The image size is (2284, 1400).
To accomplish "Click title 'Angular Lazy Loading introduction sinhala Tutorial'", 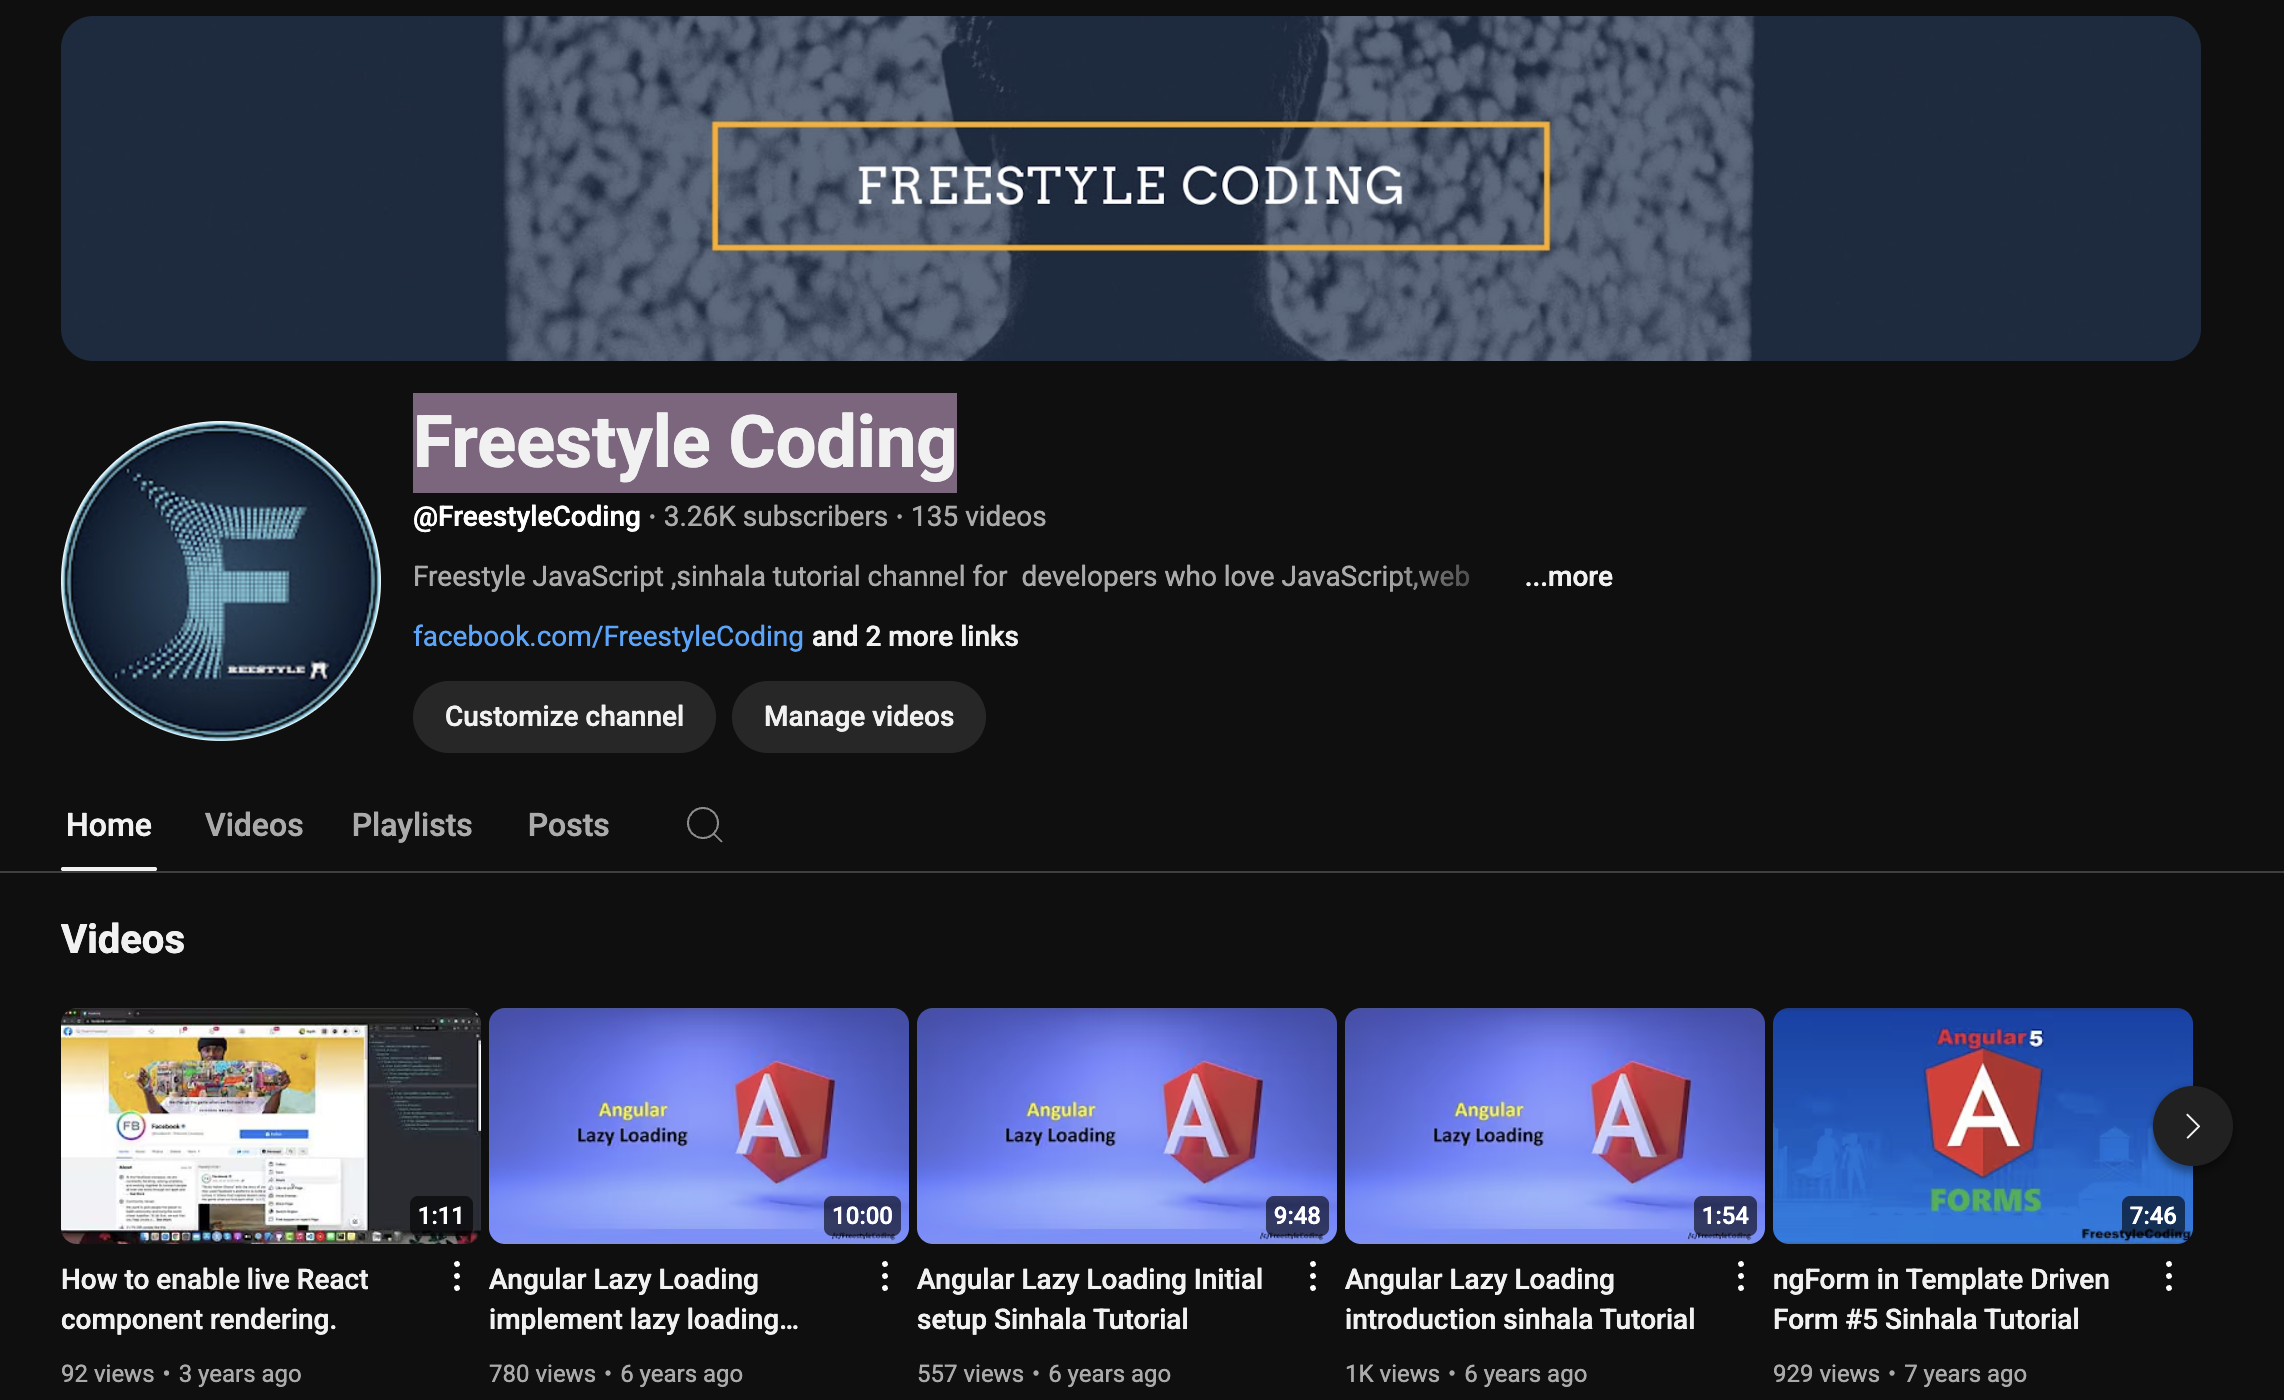I will 1520,1299.
